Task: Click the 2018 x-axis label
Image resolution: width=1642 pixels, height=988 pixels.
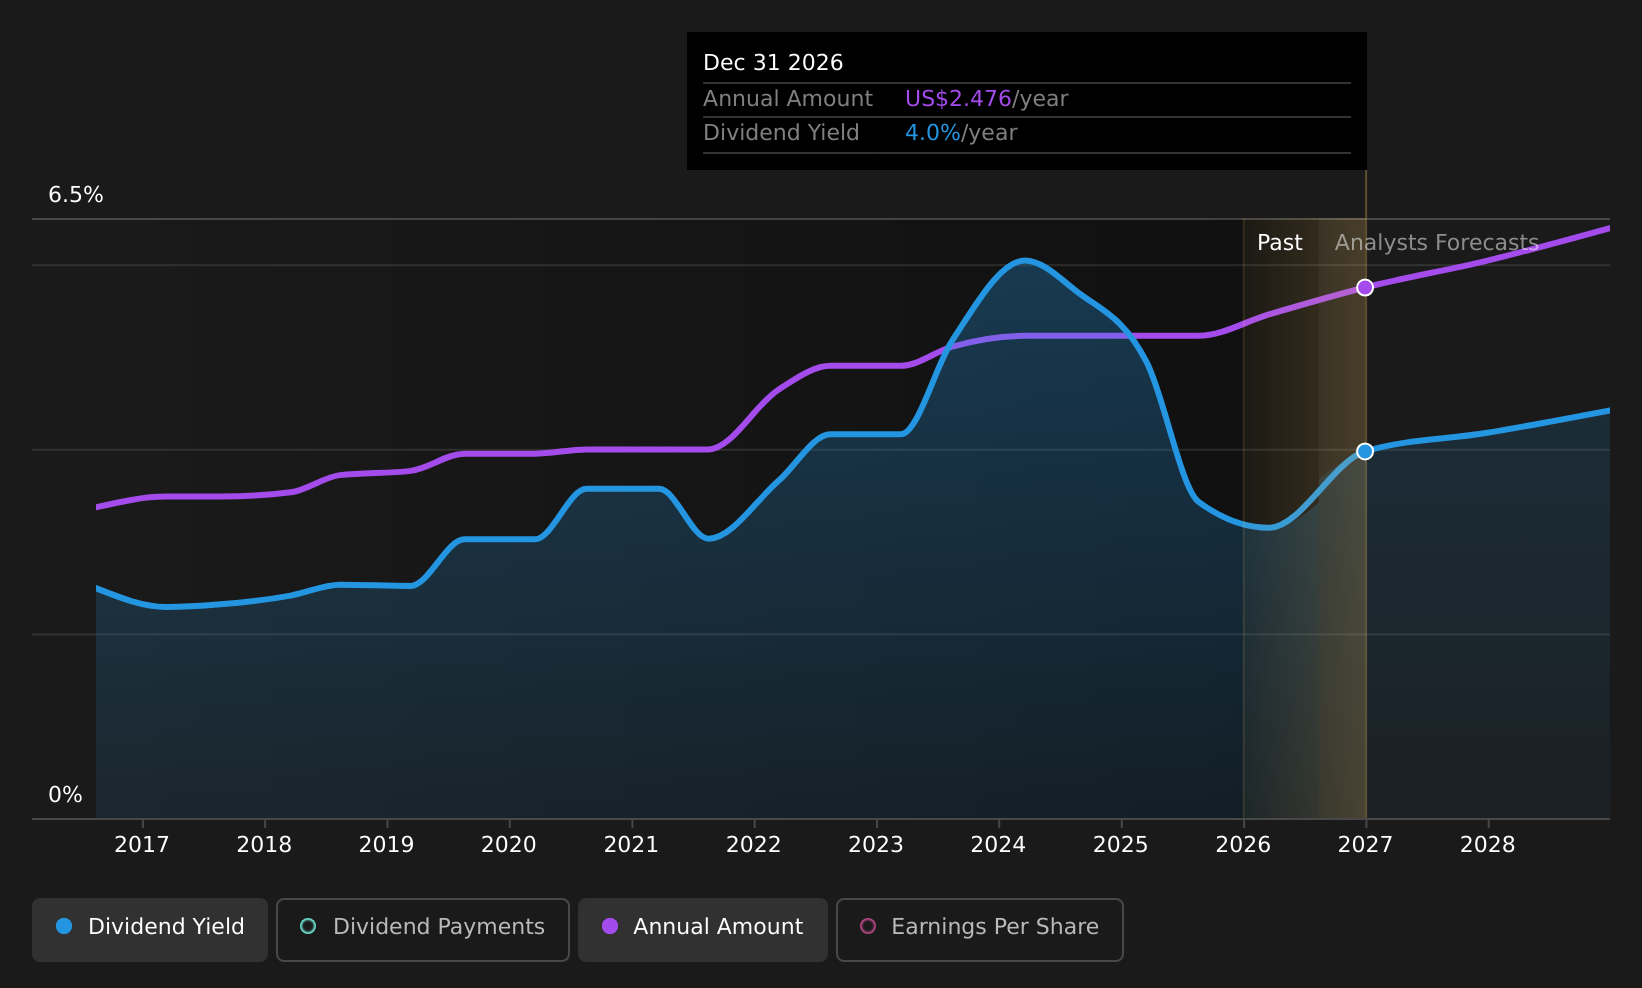Action: (x=264, y=845)
